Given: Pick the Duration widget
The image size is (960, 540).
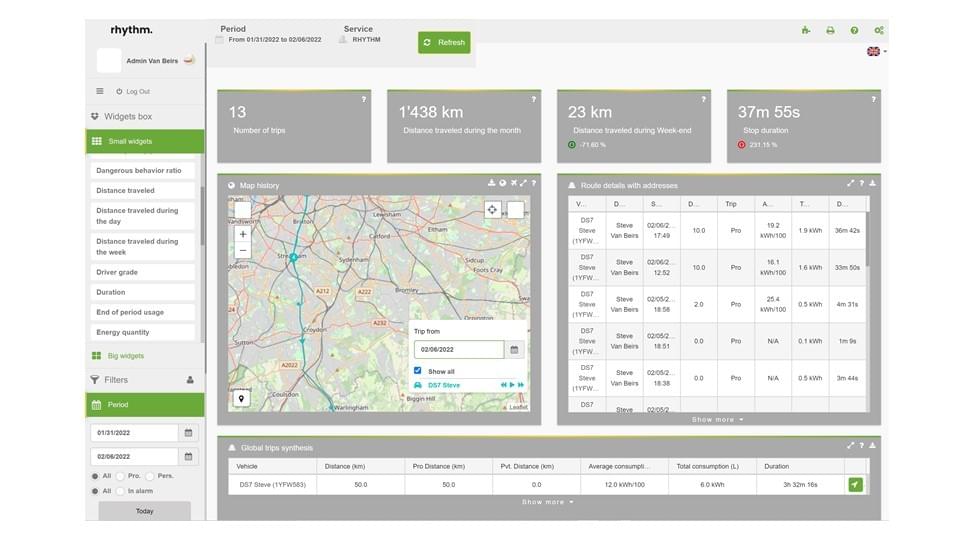Looking at the screenshot, I should pos(142,292).
